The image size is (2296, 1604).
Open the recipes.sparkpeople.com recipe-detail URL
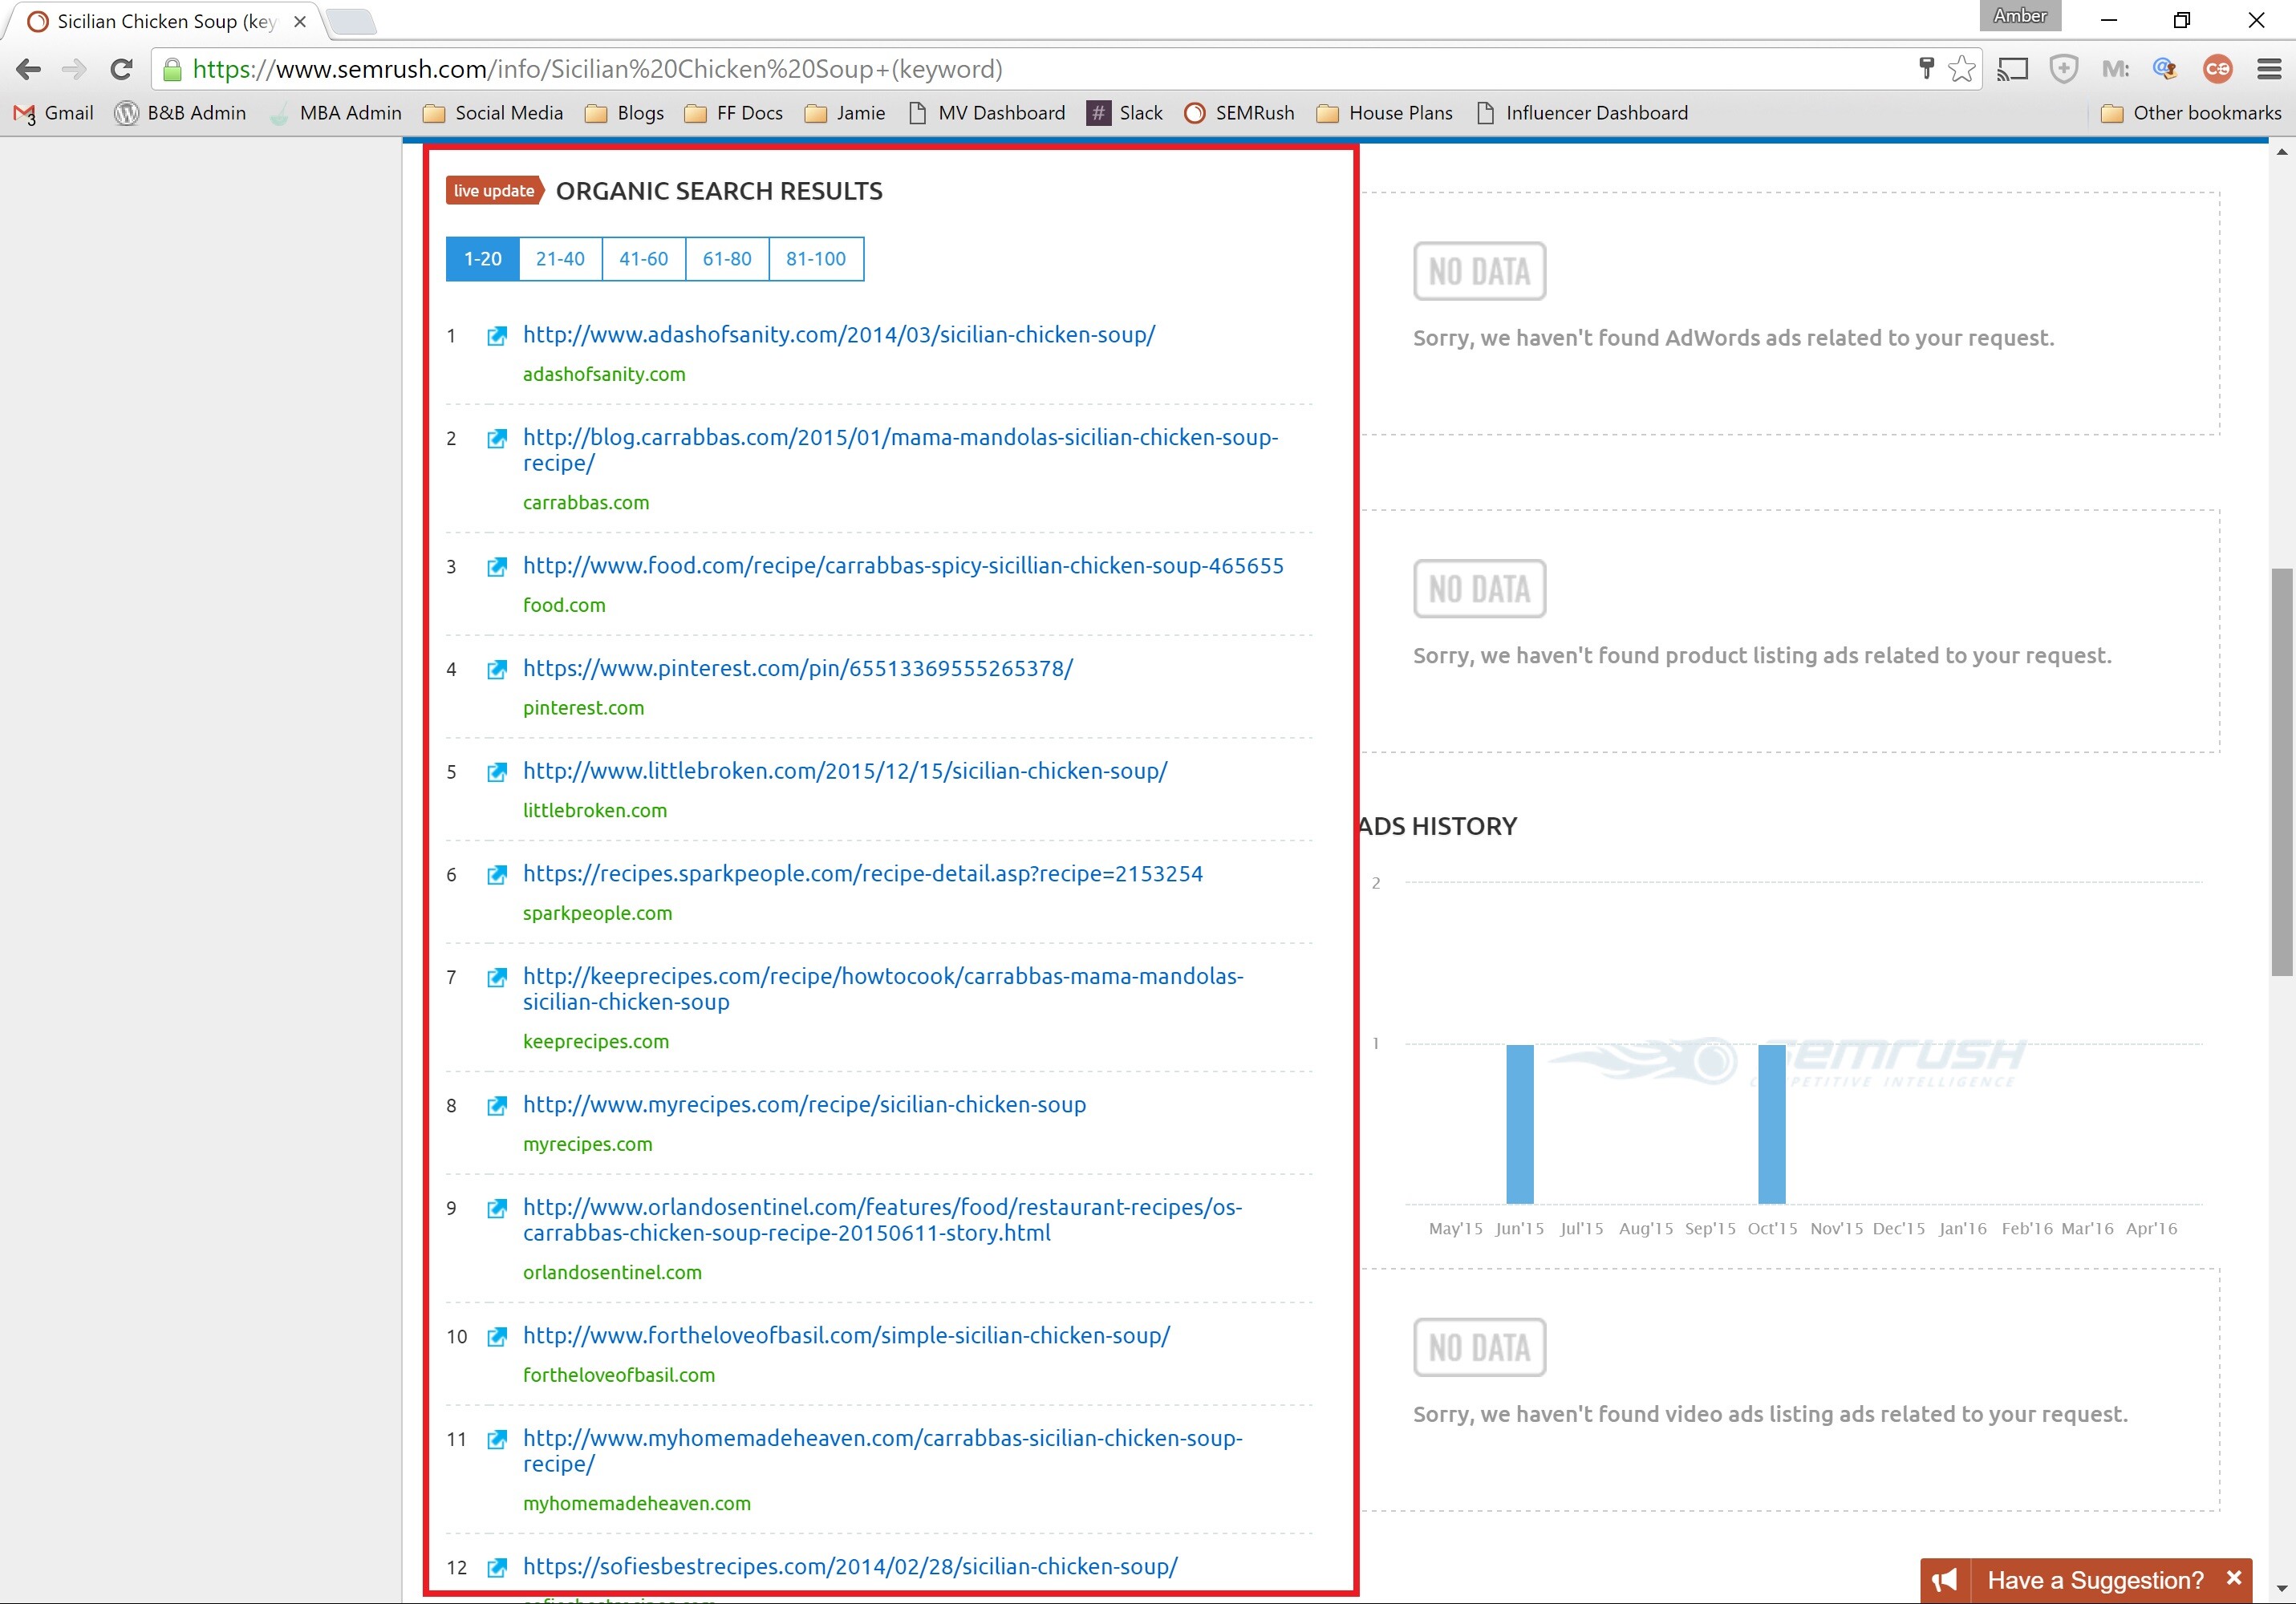[x=863, y=874]
